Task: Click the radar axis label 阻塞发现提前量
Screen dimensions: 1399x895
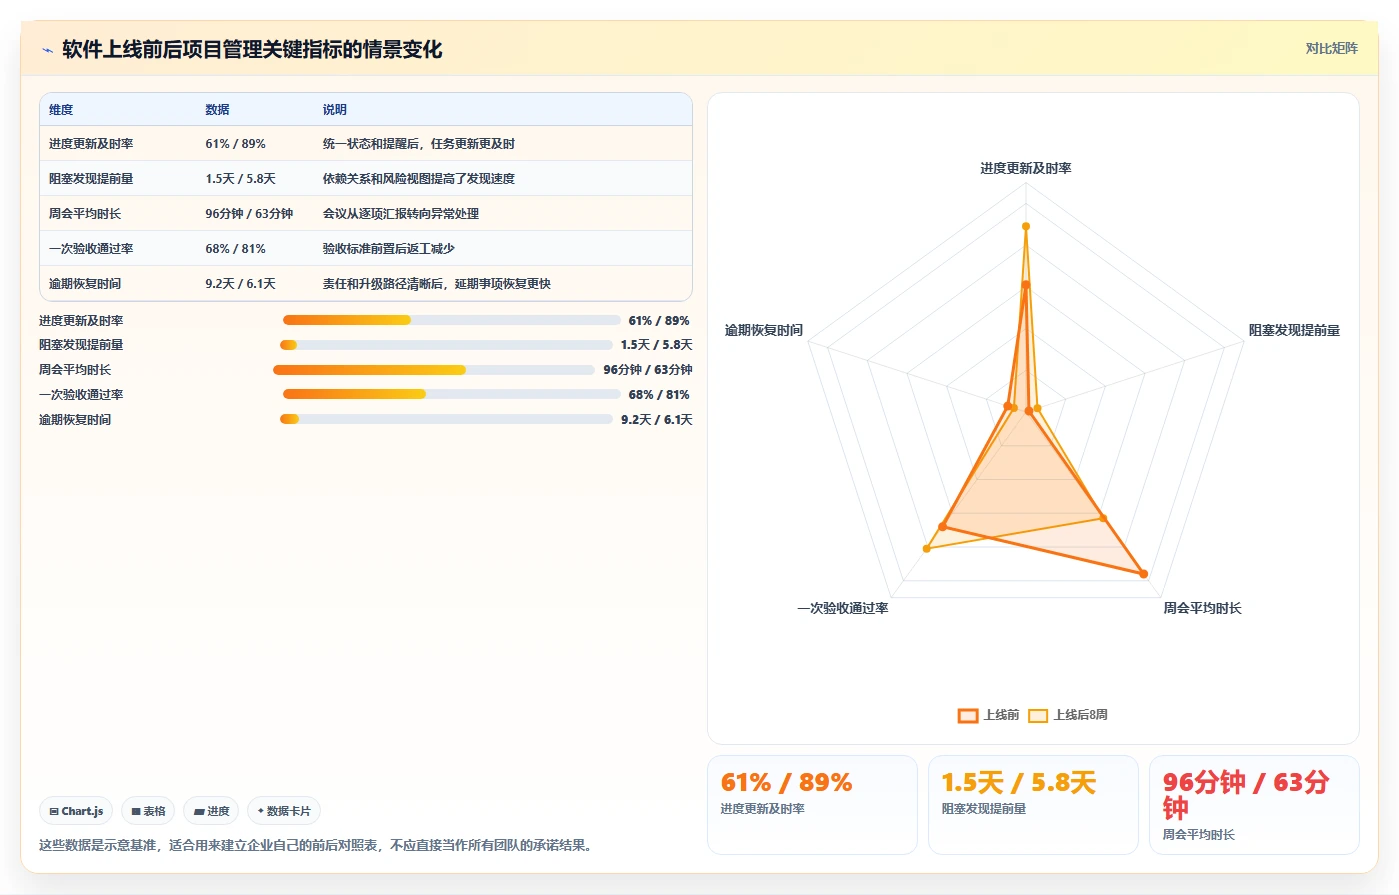Action: pos(1294,331)
